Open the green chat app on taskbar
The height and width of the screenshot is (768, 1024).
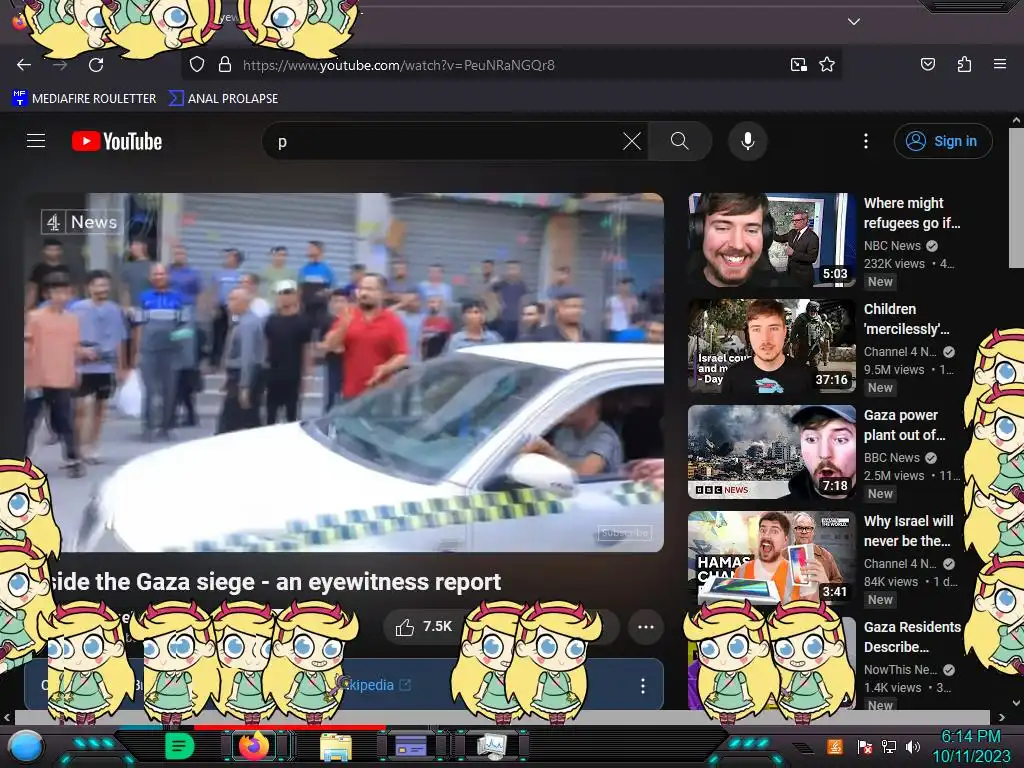coord(180,746)
